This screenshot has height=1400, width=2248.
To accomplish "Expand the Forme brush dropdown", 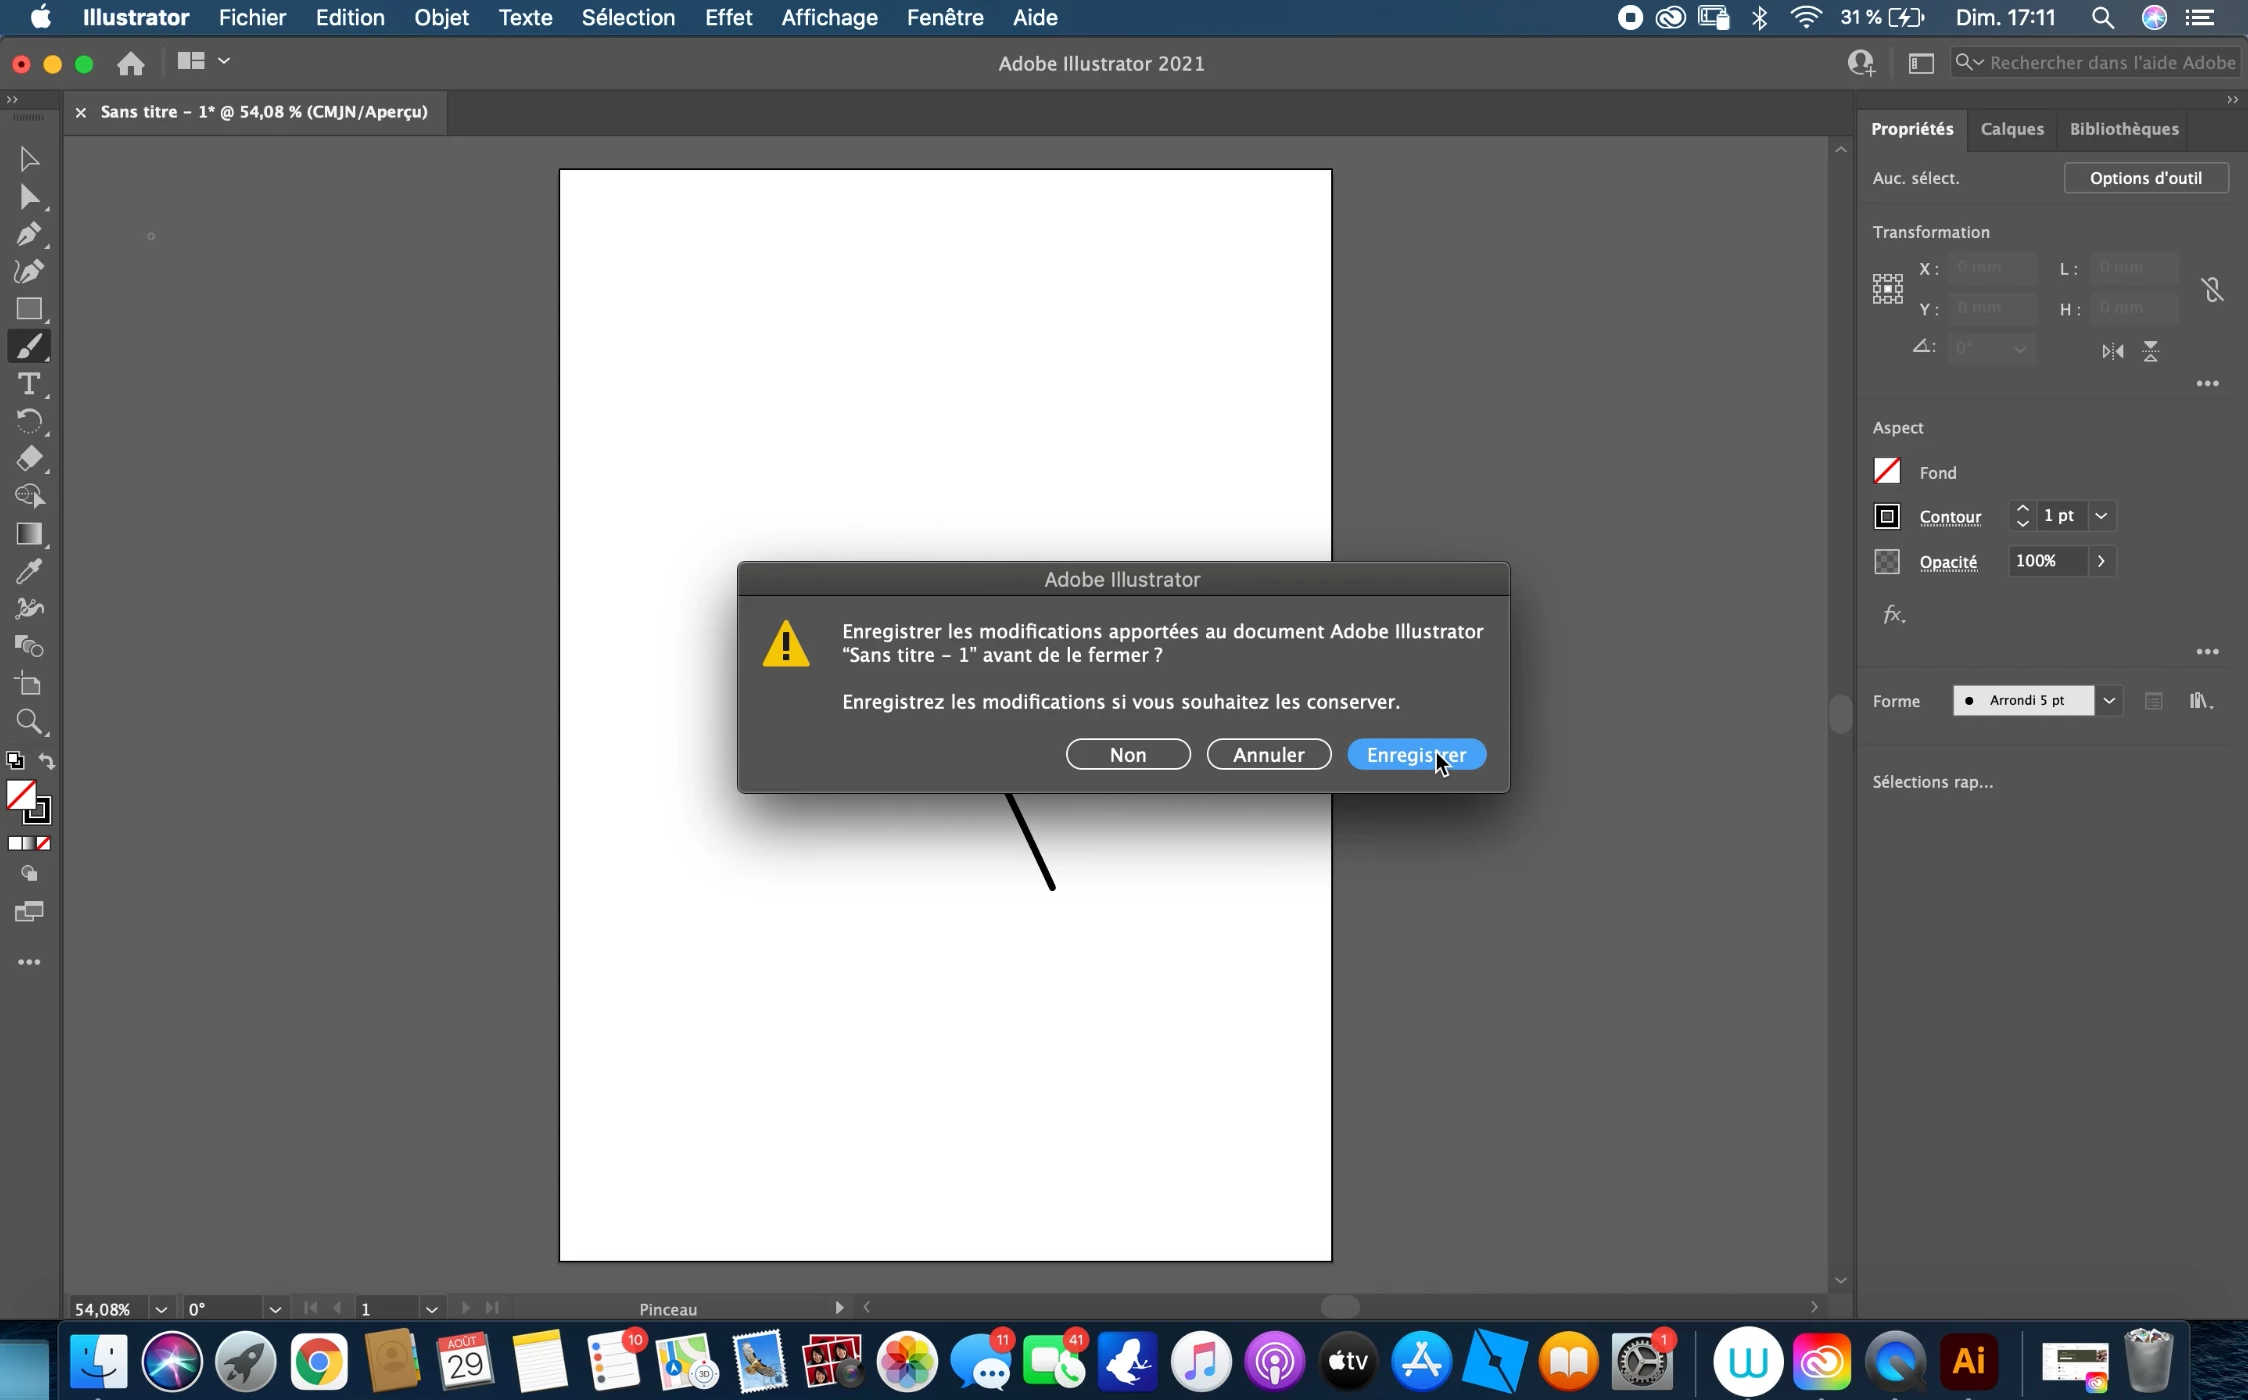I will 2110,701.
